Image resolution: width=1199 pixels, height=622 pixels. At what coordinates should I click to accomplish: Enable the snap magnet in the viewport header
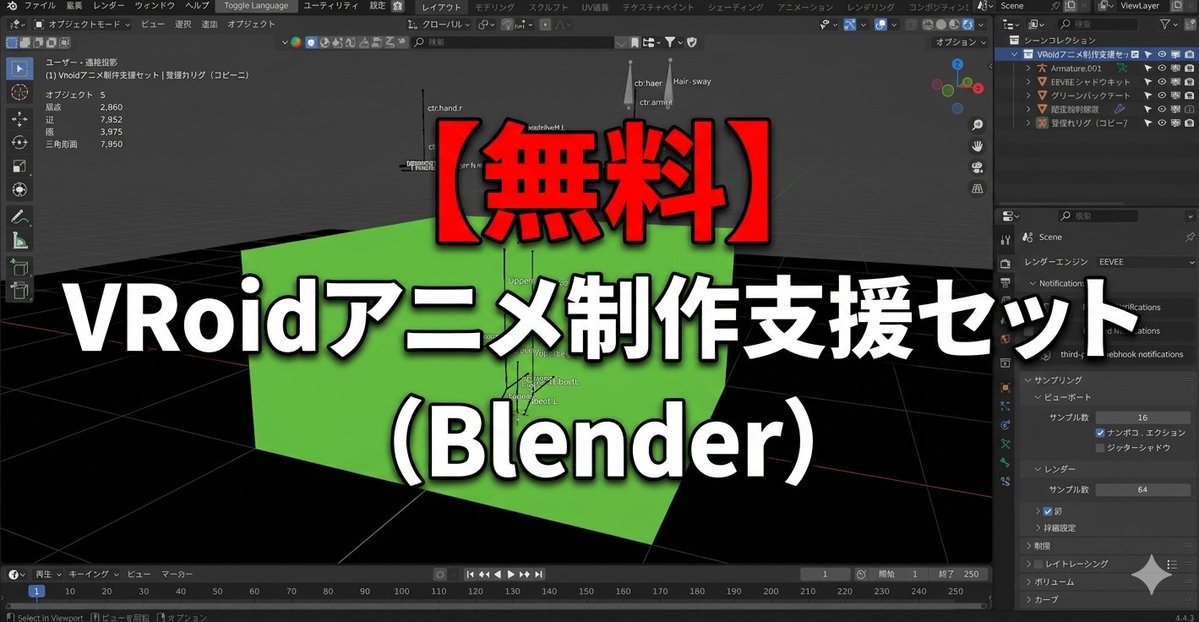[506, 25]
